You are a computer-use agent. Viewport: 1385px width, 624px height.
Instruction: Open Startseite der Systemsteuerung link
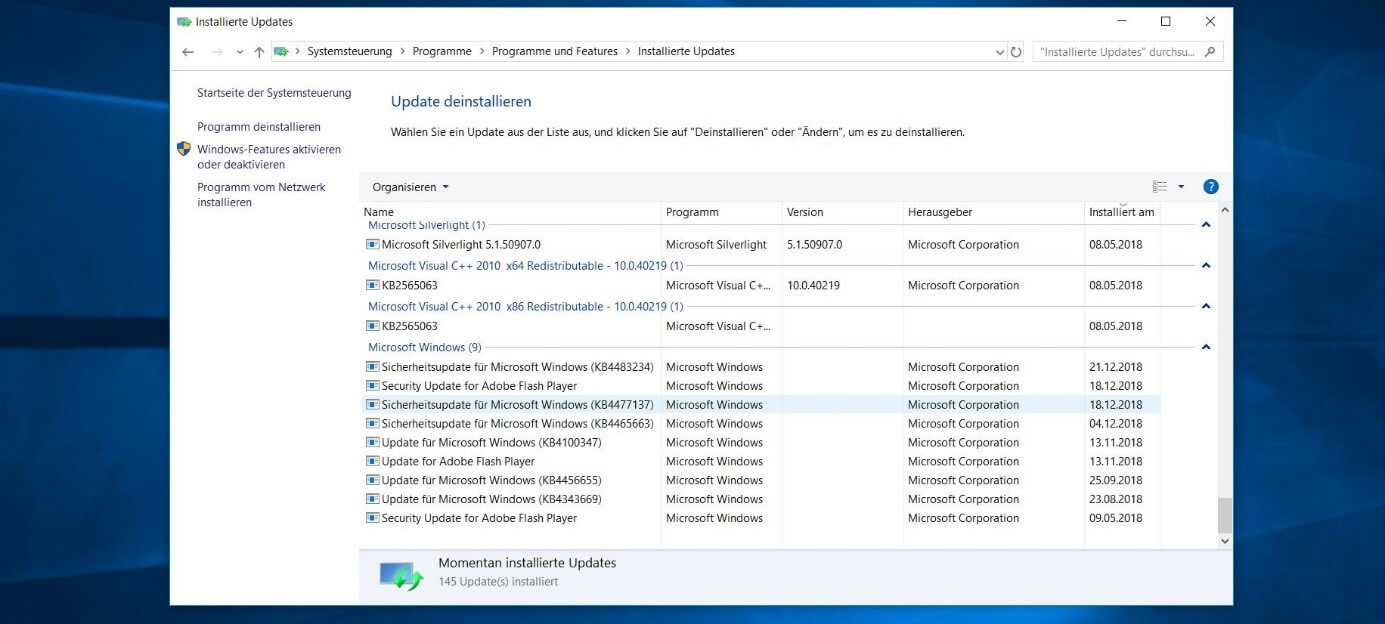(x=274, y=93)
